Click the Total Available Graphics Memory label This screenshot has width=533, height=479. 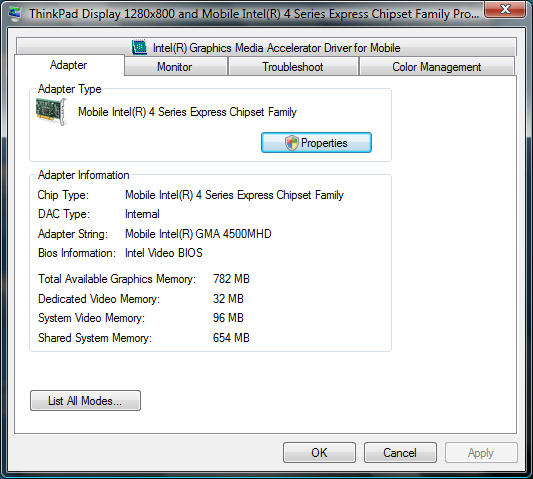click(x=117, y=279)
